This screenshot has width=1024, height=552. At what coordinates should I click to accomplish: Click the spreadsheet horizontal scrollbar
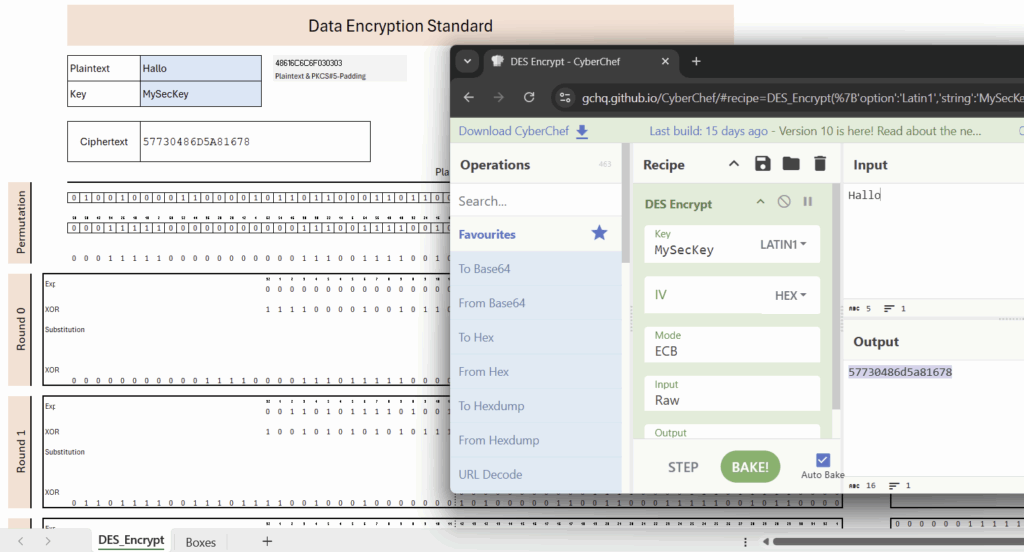899,541
